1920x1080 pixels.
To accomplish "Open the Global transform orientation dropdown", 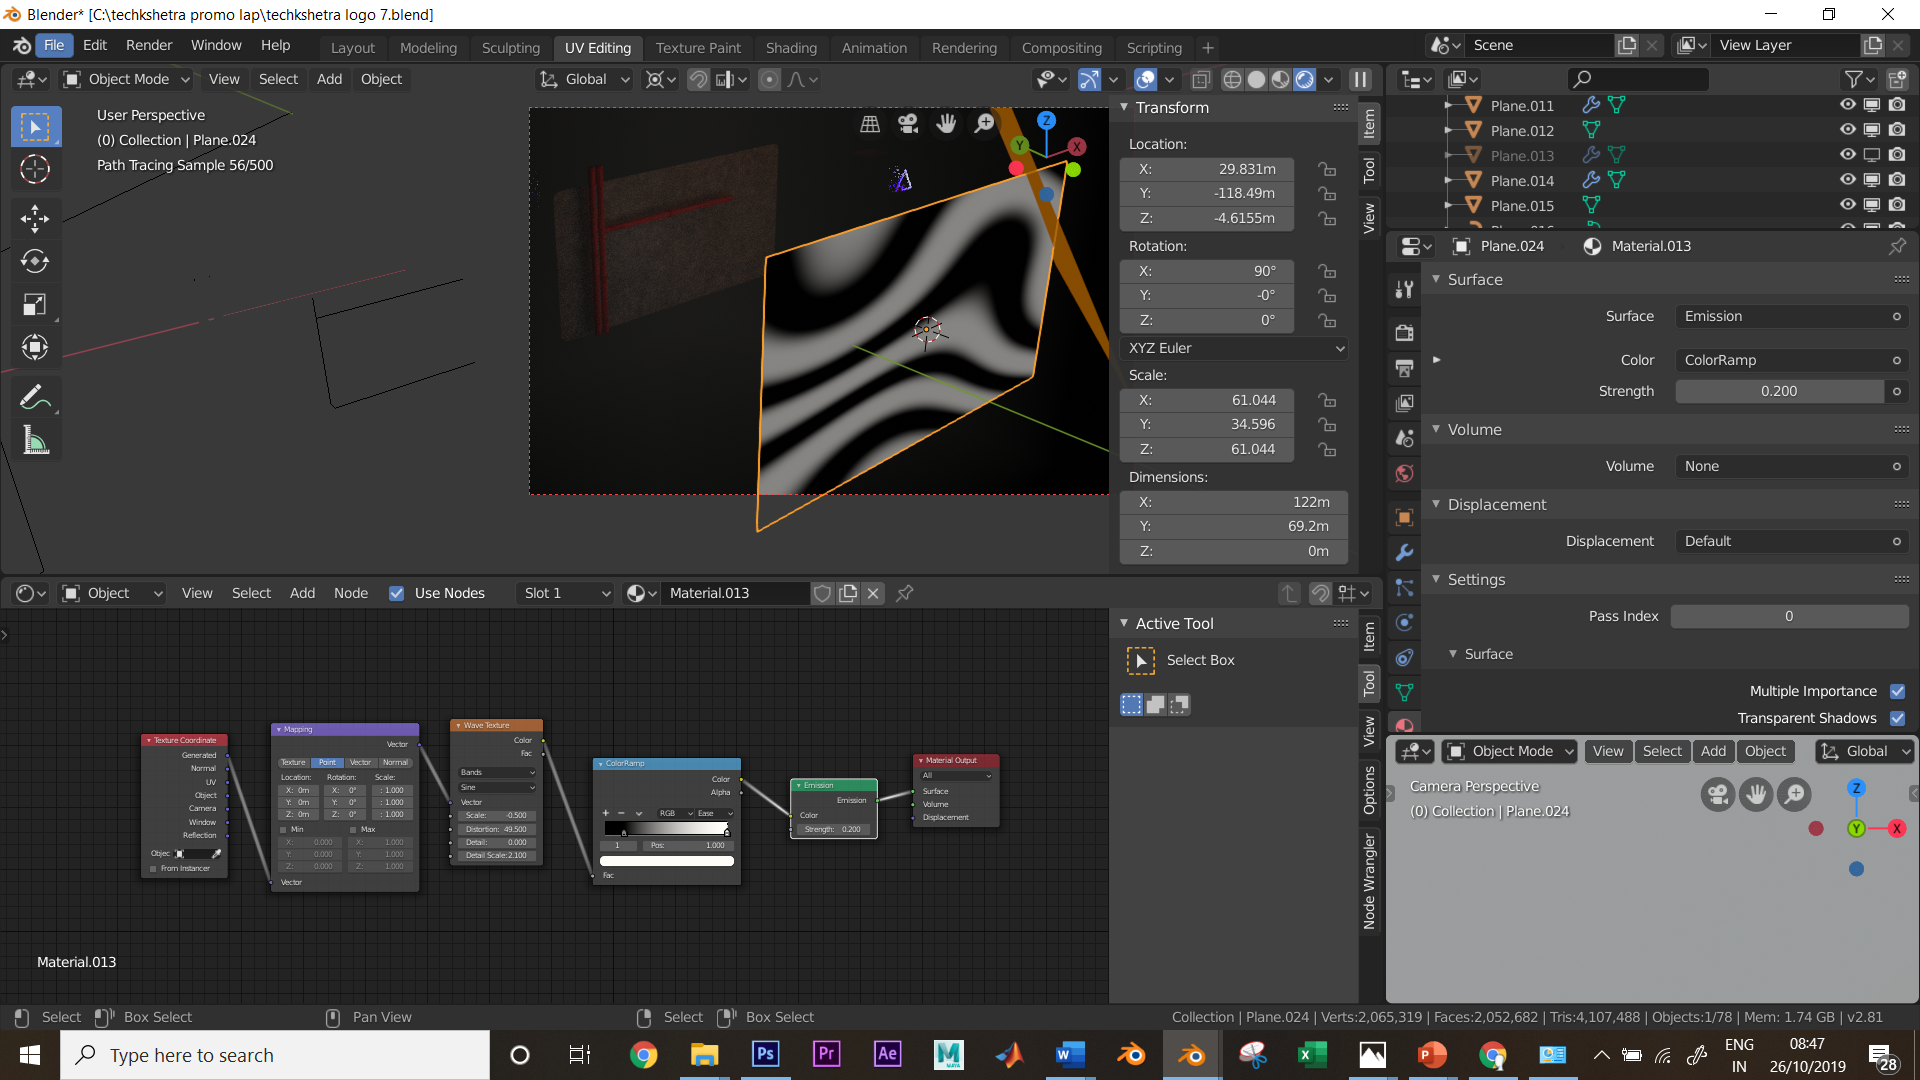I will (585, 79).
